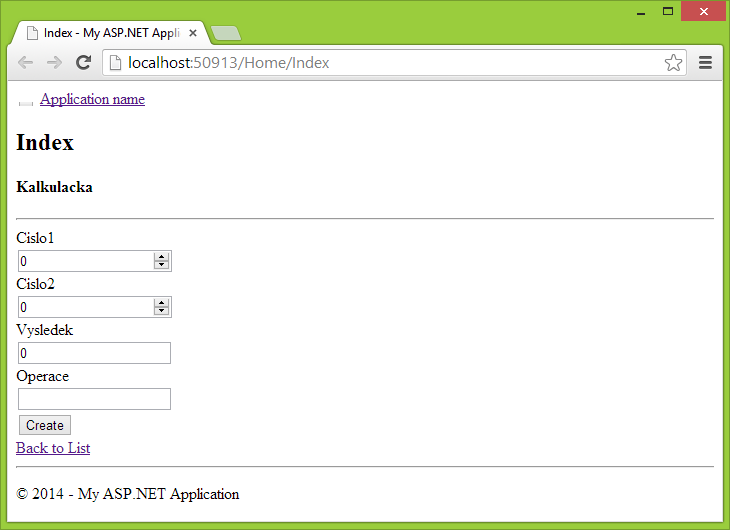The image size is (730, 530).
Task: Click the browser back arrow
Action: [x=26, y=62]
